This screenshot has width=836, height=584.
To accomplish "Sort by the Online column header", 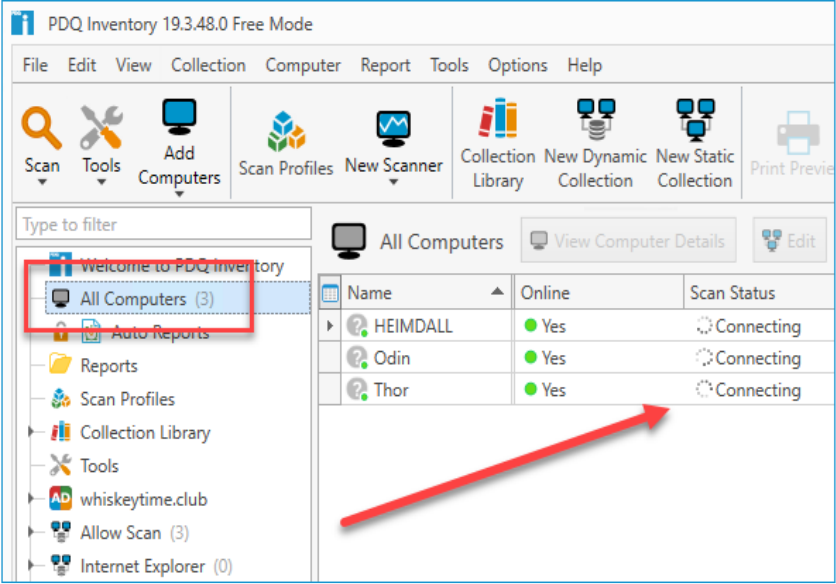I will [x=598, y=293].
